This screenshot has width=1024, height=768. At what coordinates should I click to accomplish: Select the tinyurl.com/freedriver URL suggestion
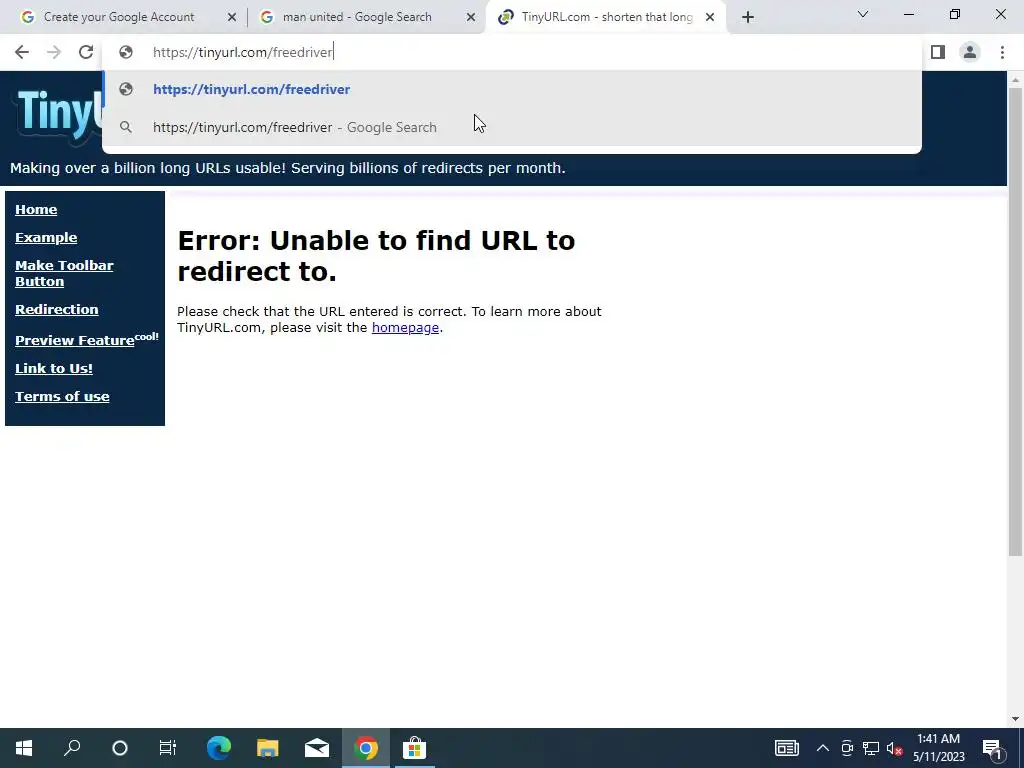(x=512, y=89)
